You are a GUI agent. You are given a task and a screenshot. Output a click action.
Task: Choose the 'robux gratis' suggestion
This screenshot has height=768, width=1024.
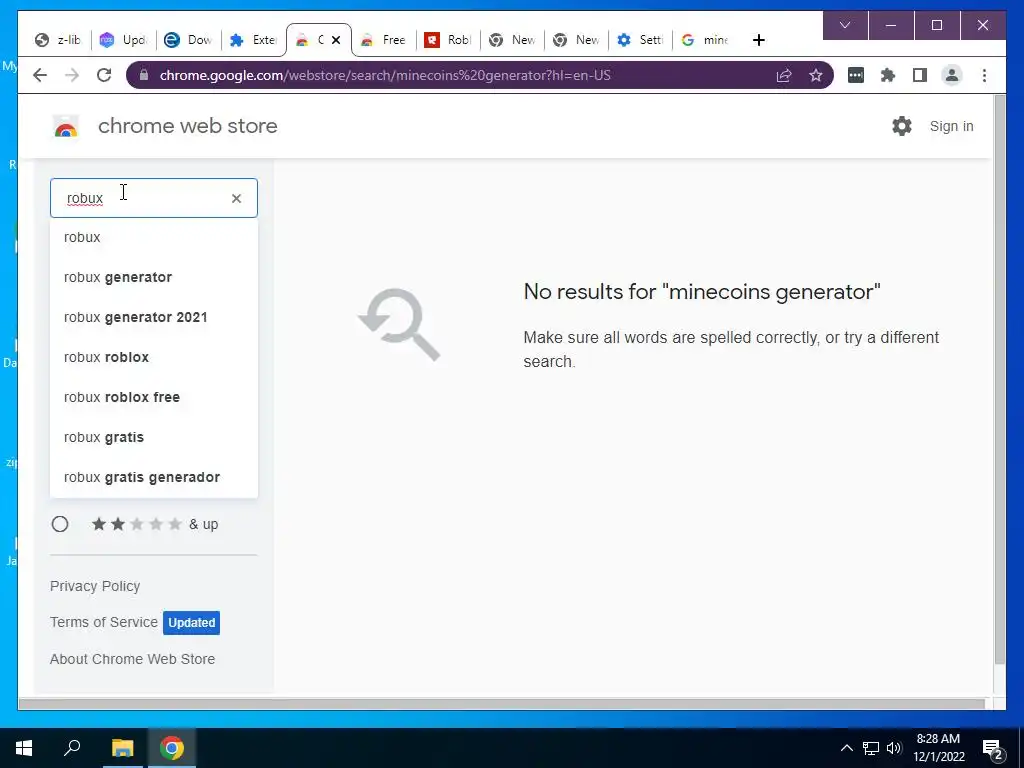point(153,437)
